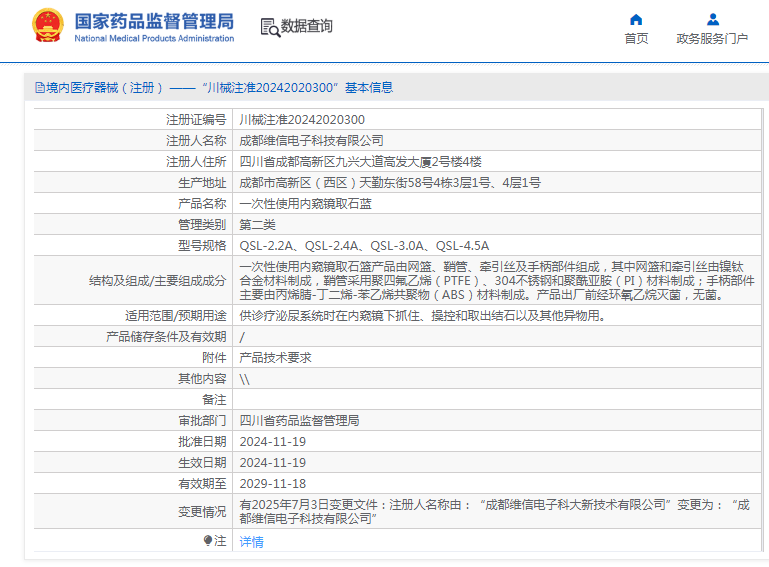Screen dimensions: 769x567
Task: Select model specs QSL-2.2A、QSL-2.4A value
Action: 364,246
